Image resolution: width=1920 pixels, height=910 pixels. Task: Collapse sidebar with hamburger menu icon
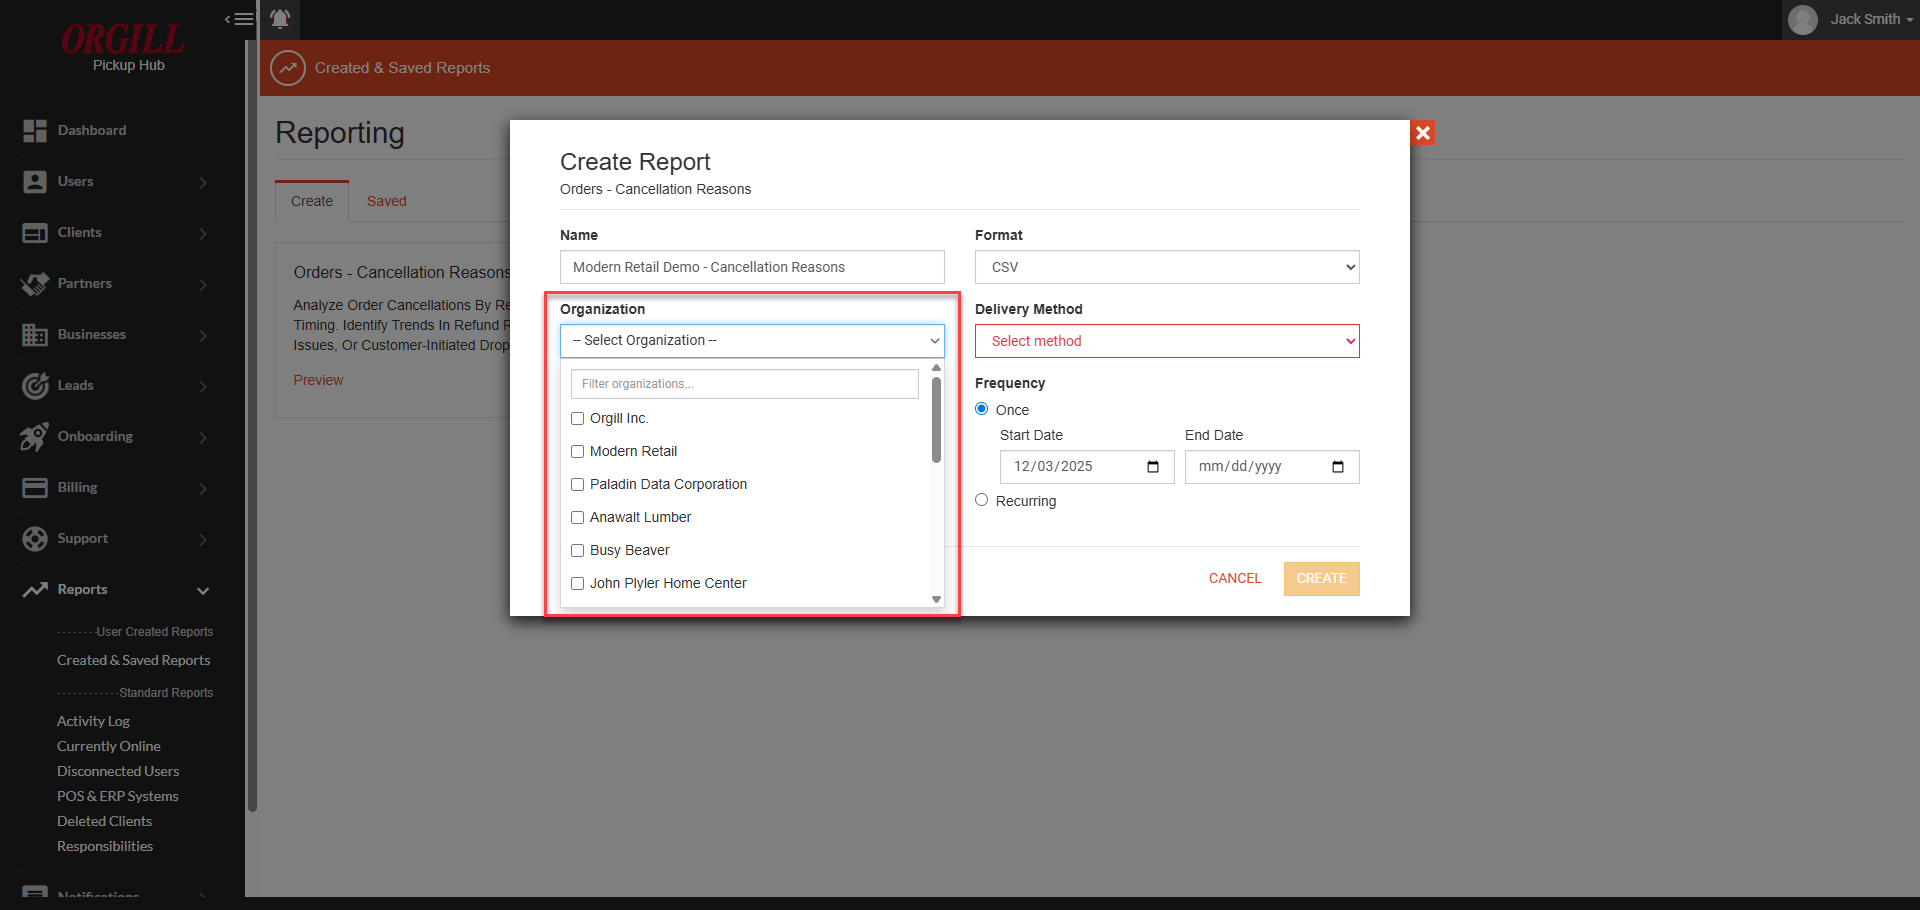pyautogui.click(x=239, y=19)
